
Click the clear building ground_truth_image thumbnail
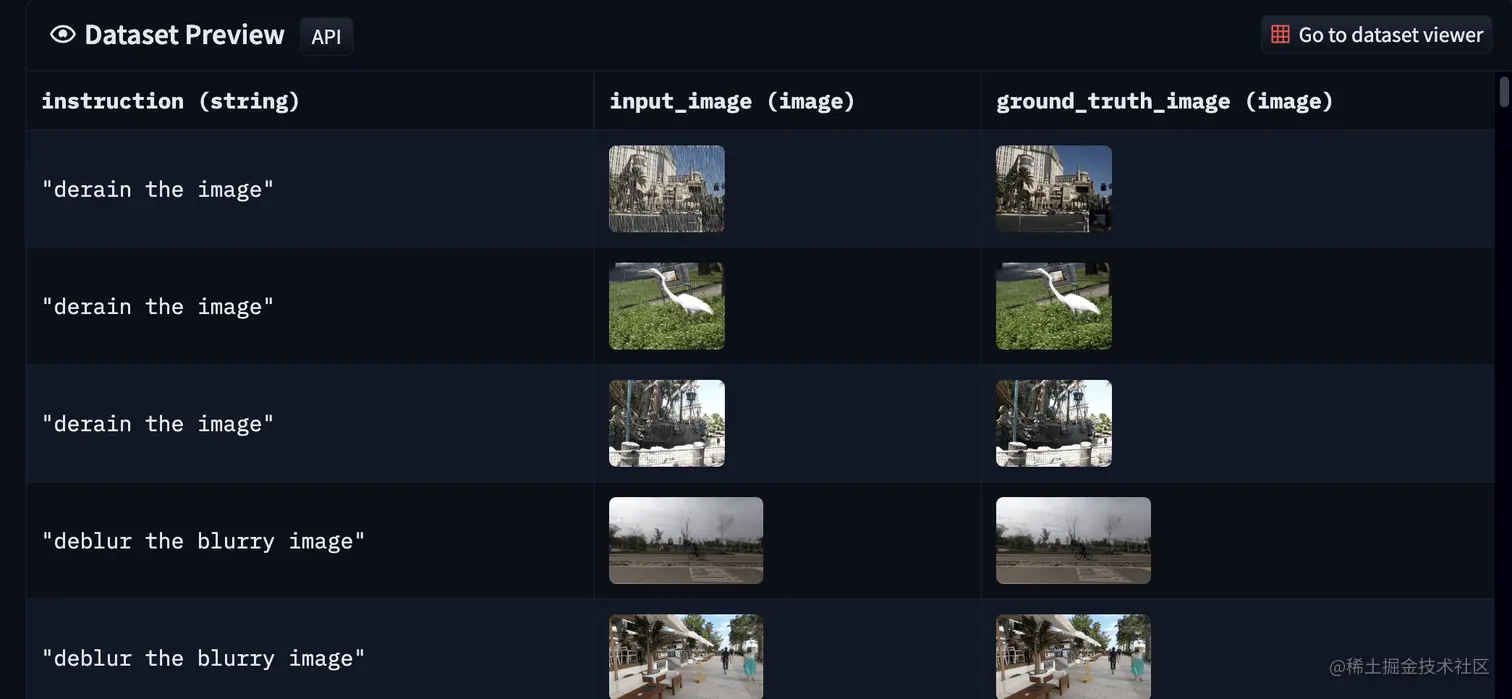pos(1053,188)
